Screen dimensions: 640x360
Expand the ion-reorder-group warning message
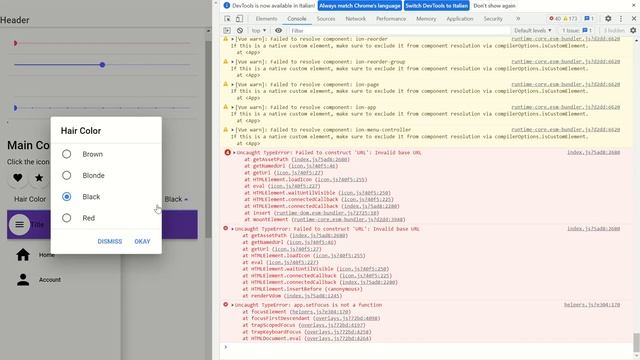[233, 62]
